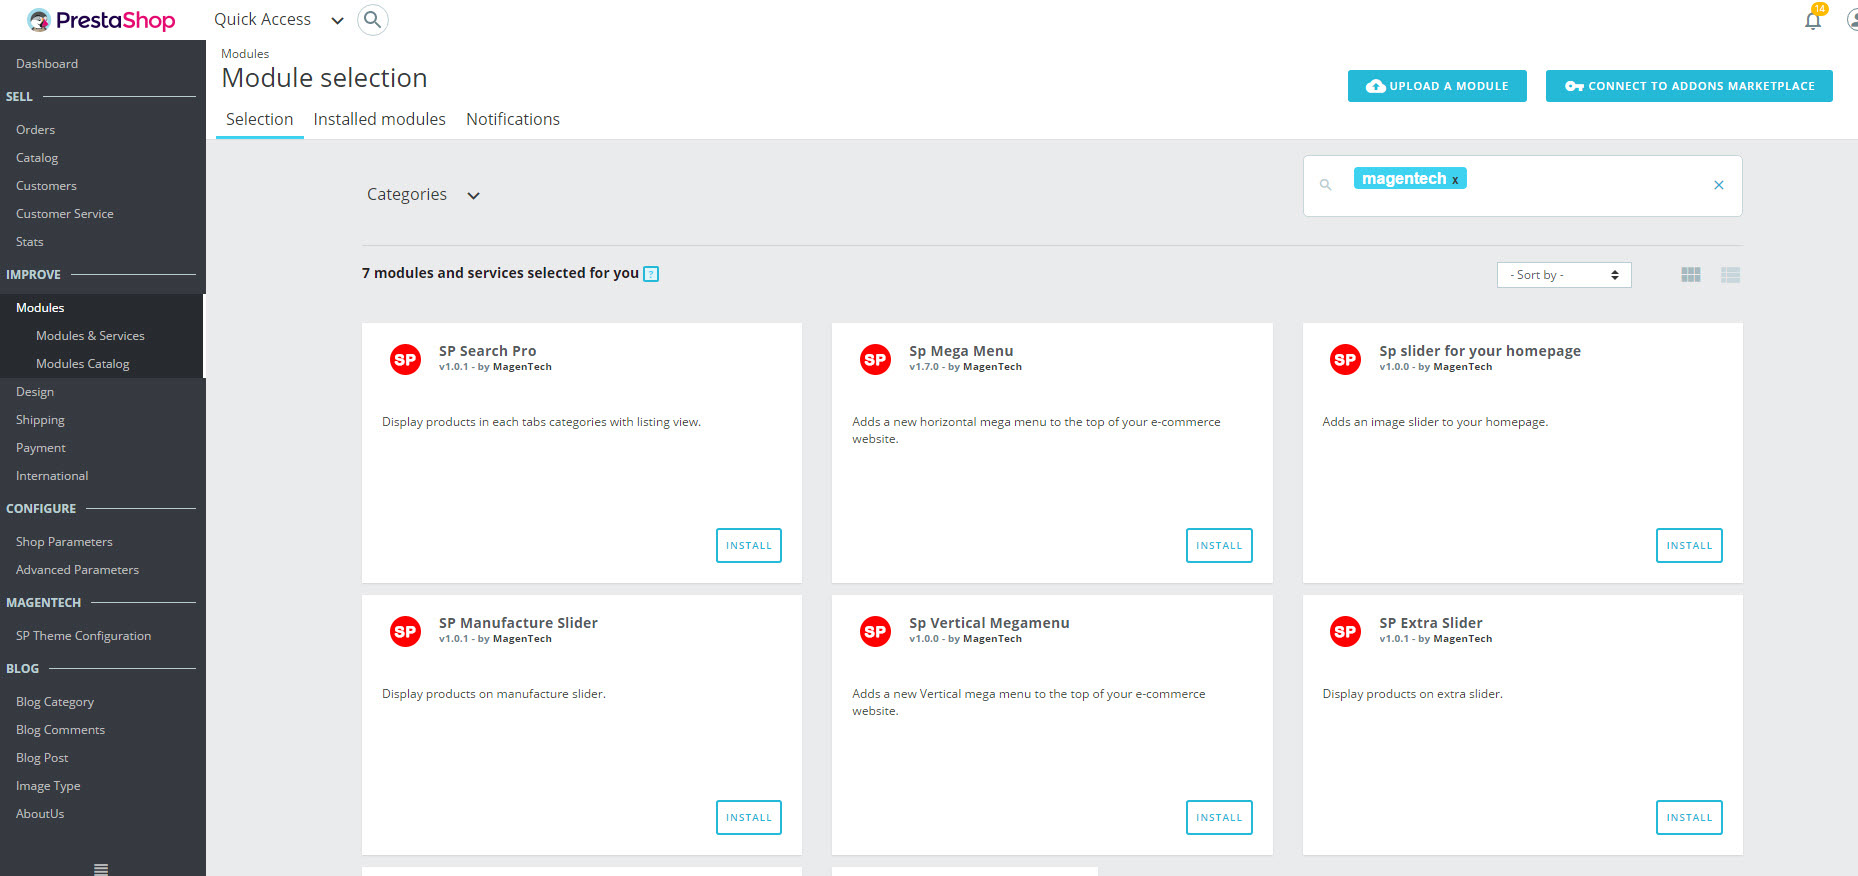Switch to the Selection tab
Viewport: 1858px width, 876px height.
click(259, 119)
